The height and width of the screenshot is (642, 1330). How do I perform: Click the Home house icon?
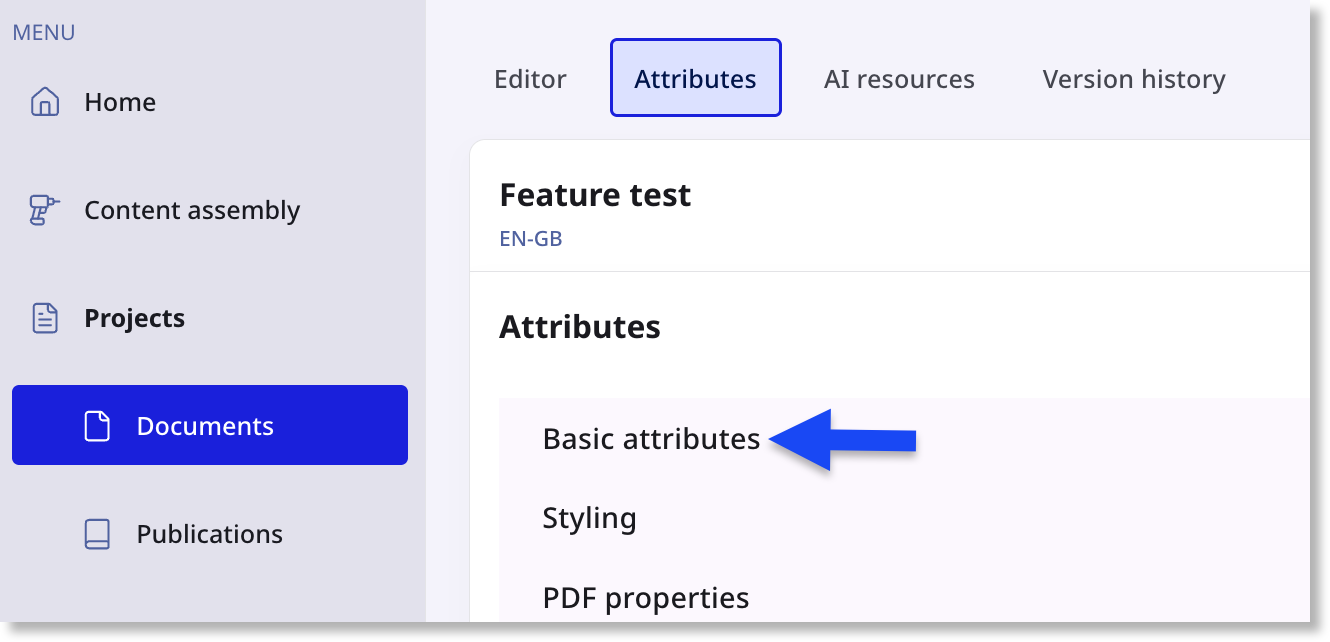[45, 102]
